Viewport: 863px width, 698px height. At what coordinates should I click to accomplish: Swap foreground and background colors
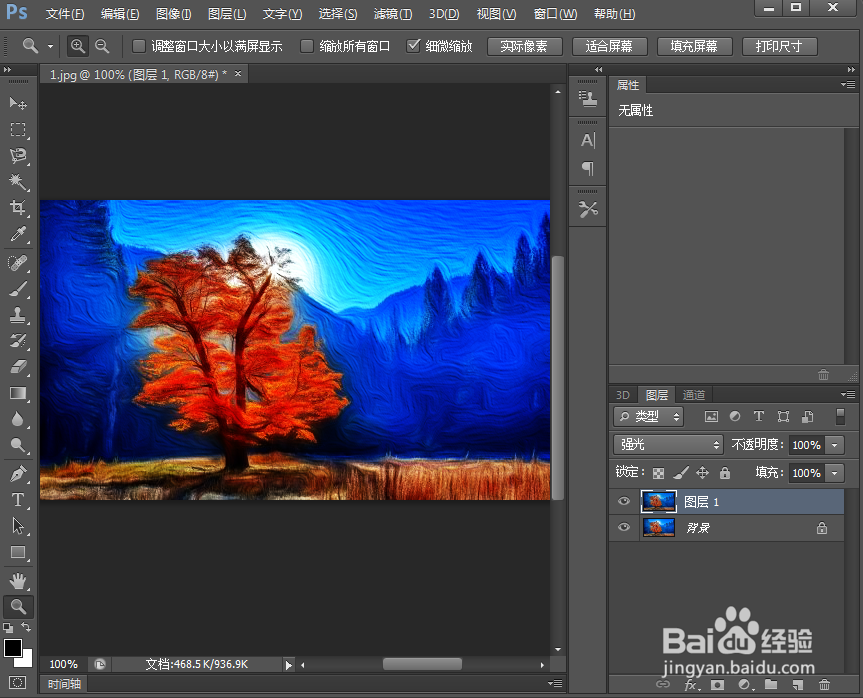pos(26,627)
